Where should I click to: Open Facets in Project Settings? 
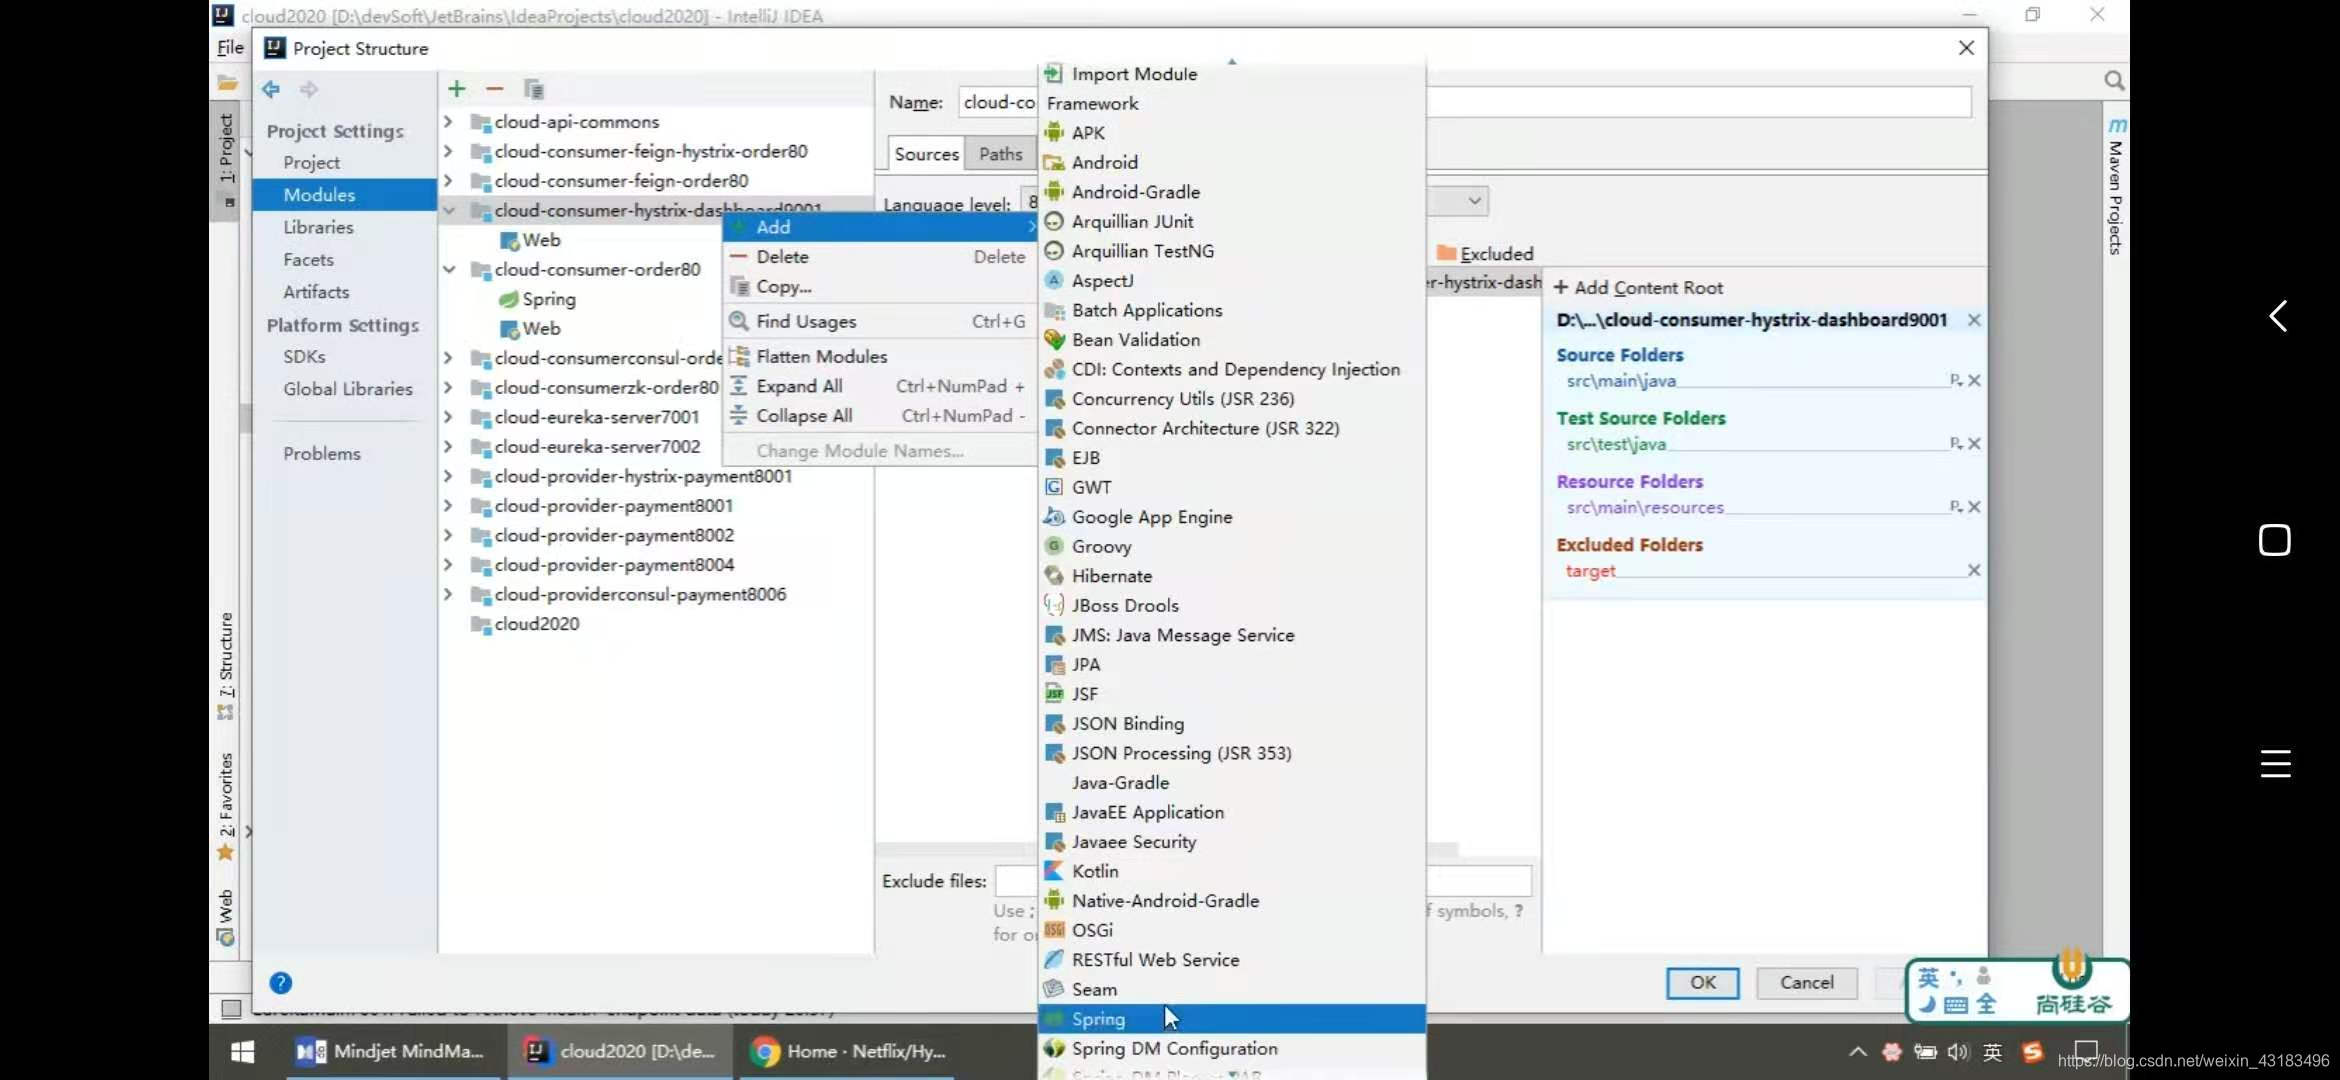tap(308, 260)
